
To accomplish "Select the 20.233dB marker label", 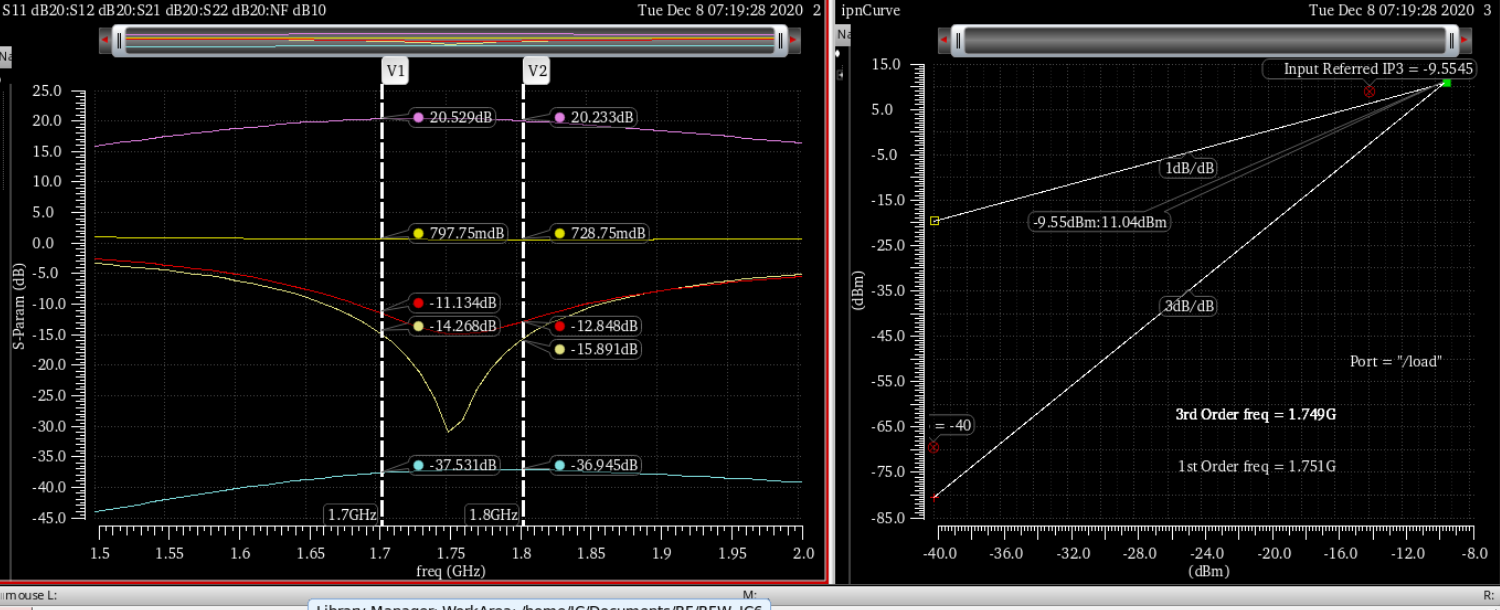I will pos(594,117).
